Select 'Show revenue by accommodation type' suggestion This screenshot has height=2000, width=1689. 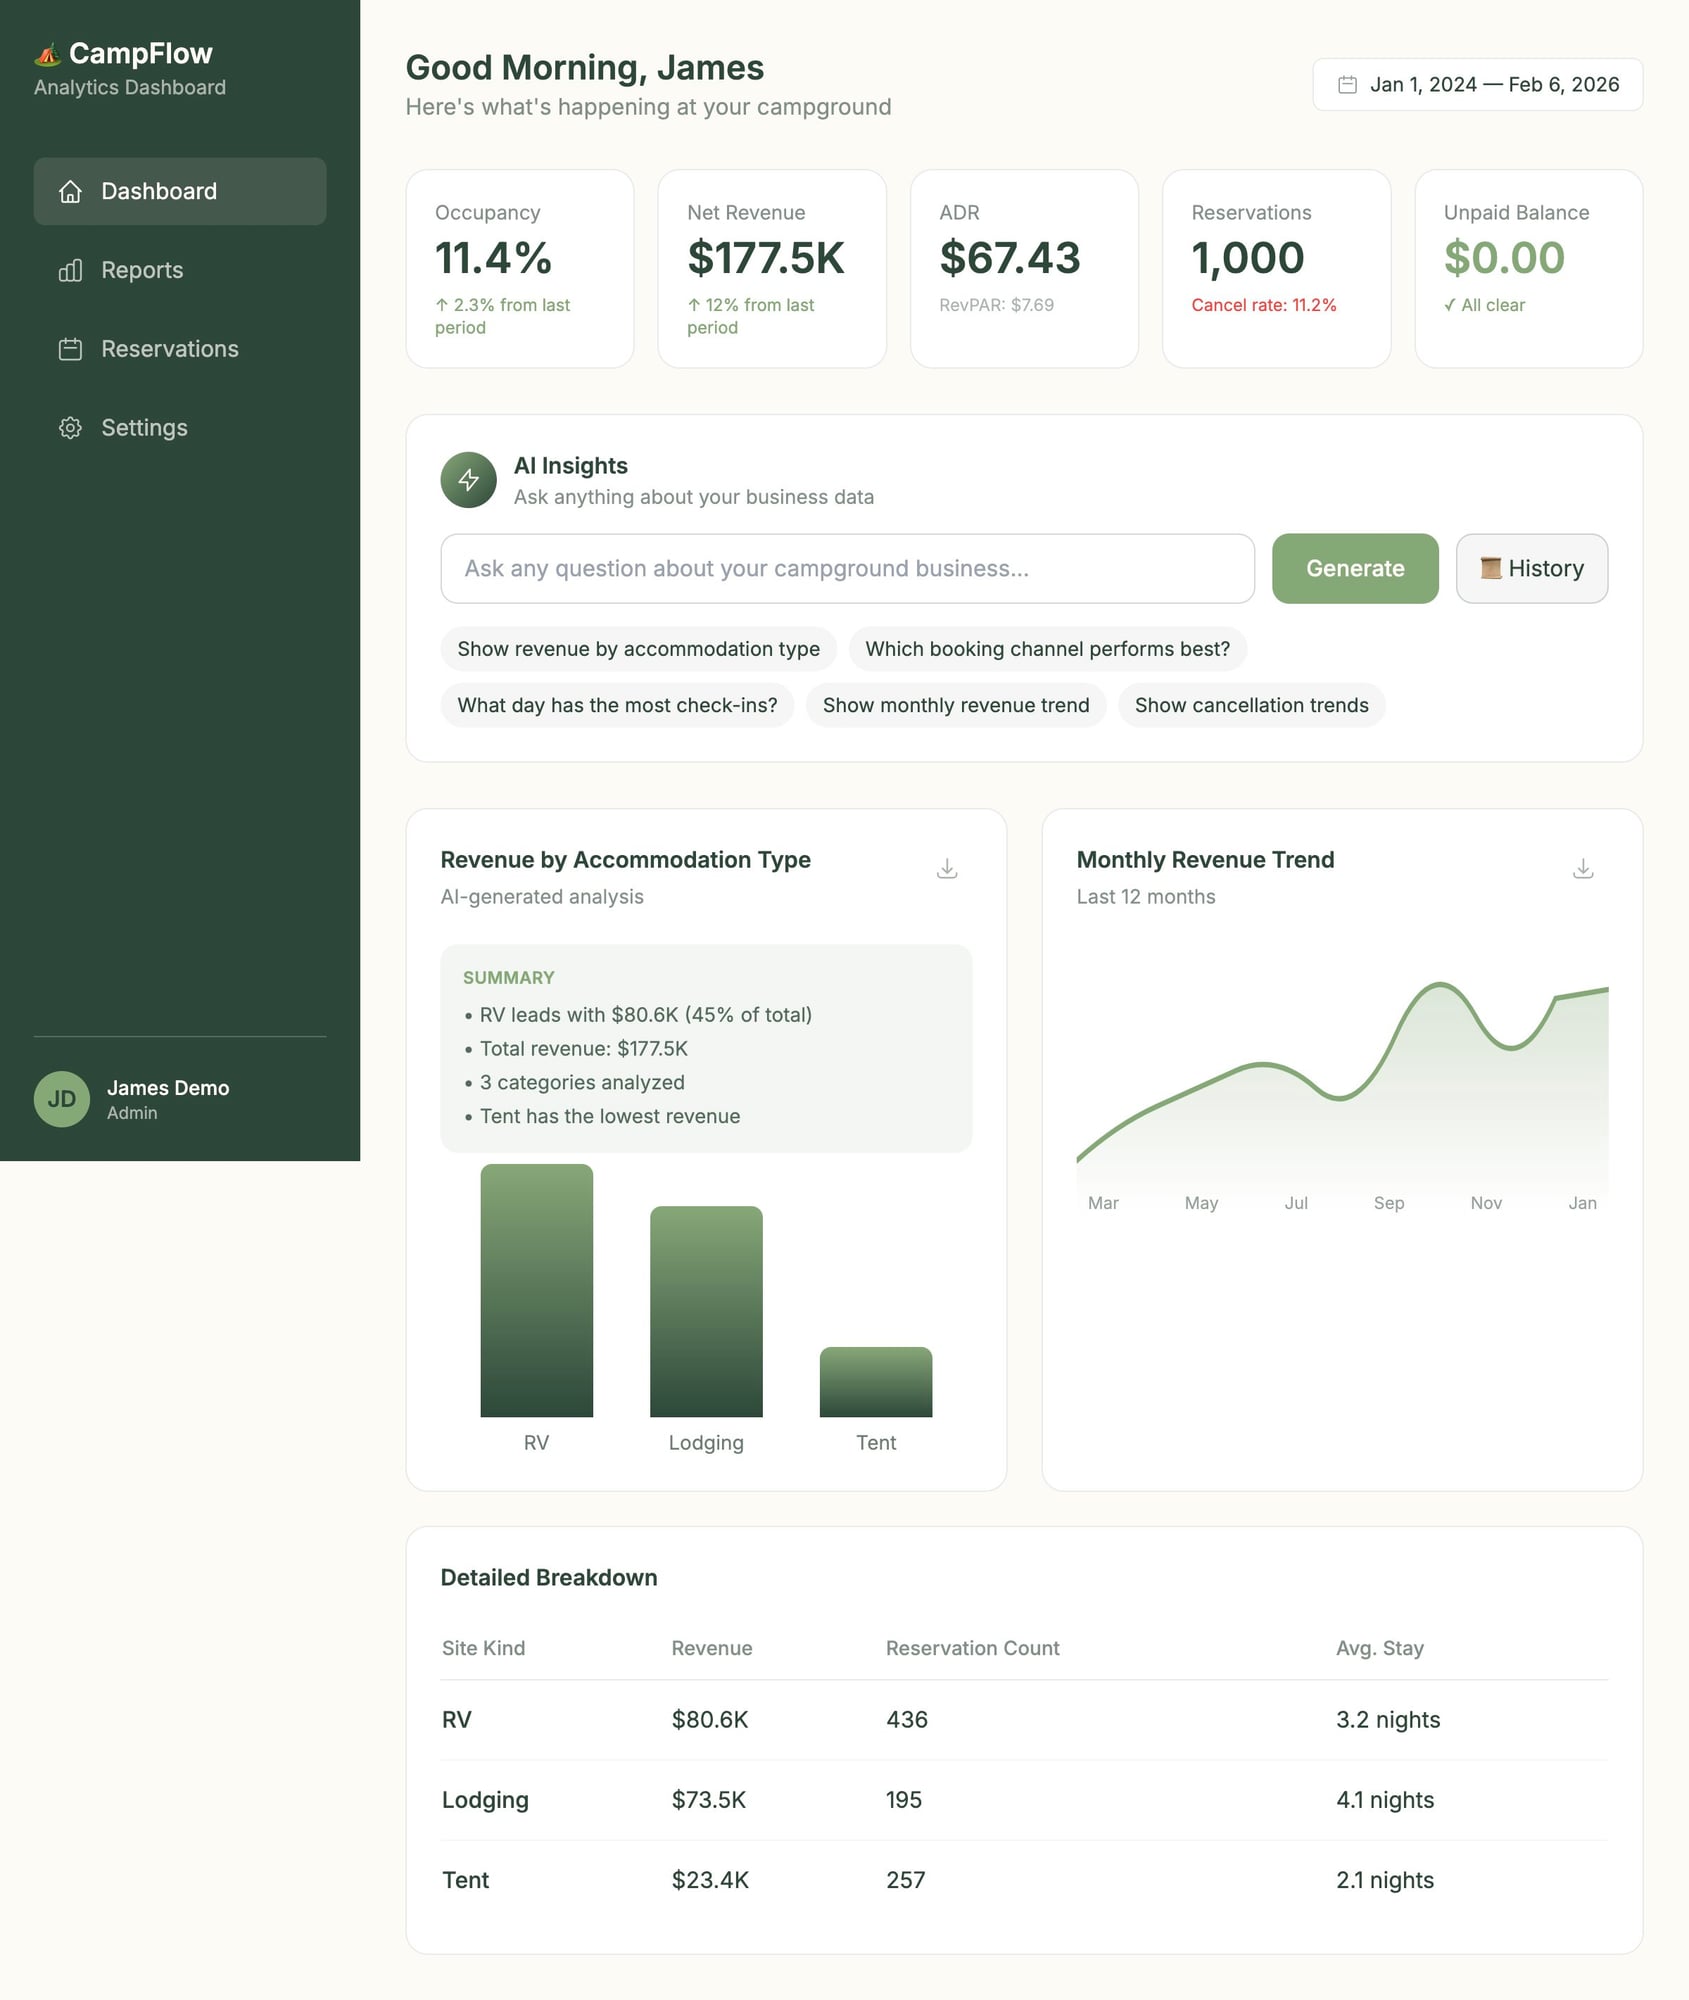click(638, 649)
